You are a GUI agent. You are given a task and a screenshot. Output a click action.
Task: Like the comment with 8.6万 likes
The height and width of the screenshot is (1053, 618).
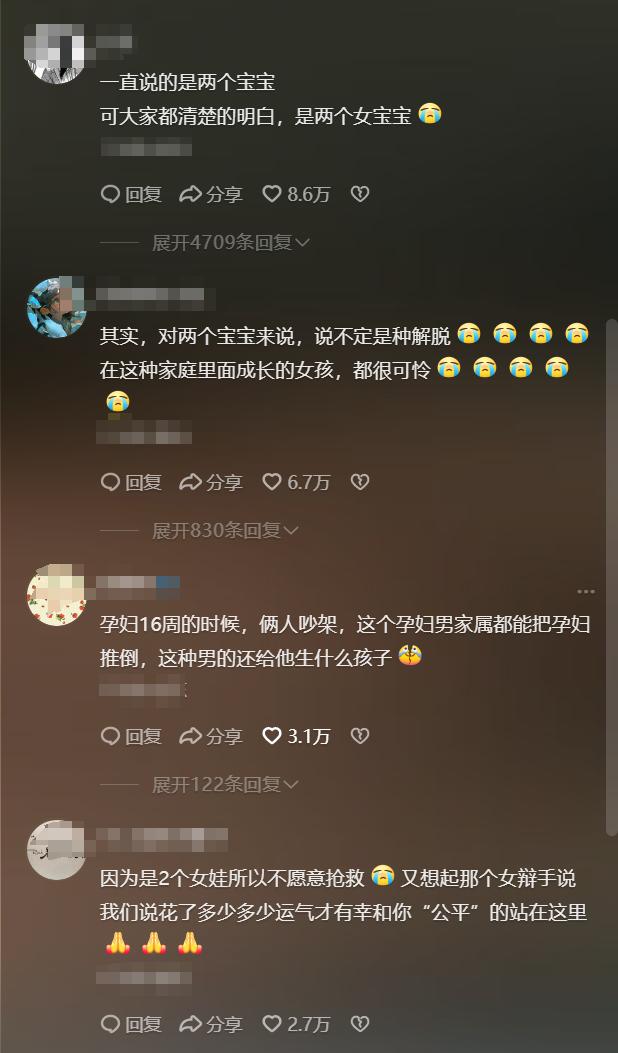point(296,194)
